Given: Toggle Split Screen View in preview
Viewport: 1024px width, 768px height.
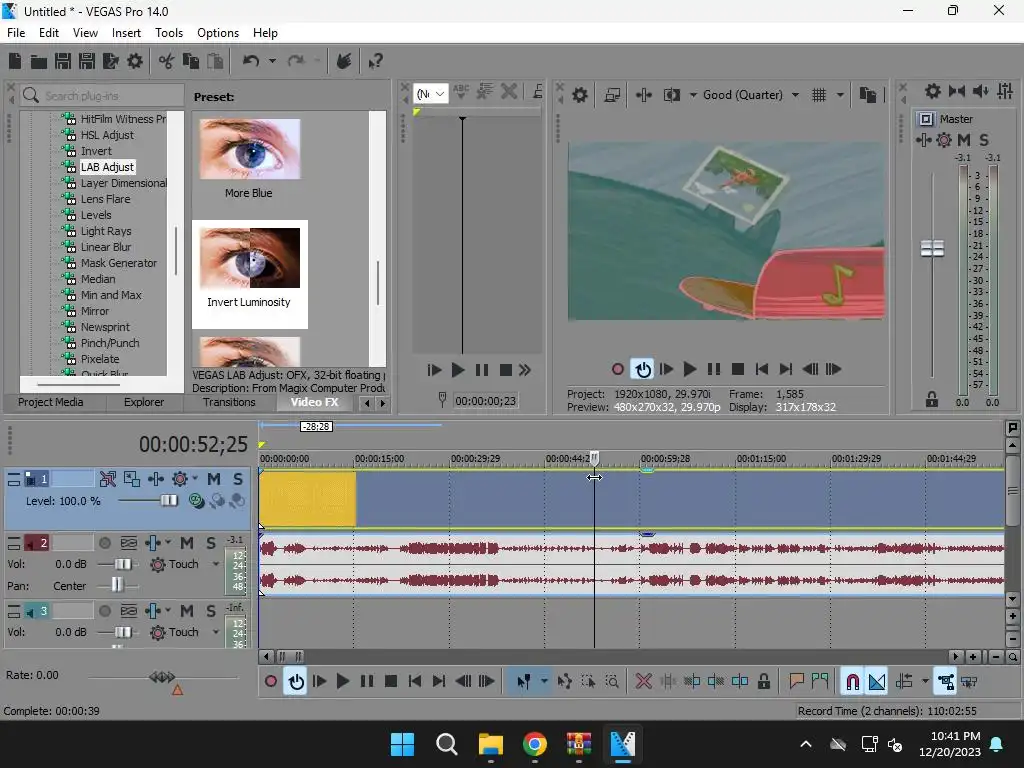Looking at the screenshot, I should click(672, 95).
